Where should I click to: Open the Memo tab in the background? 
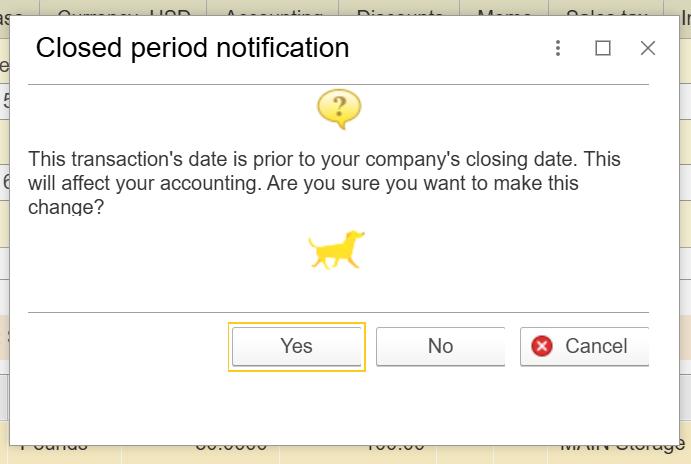click(504, 8)
